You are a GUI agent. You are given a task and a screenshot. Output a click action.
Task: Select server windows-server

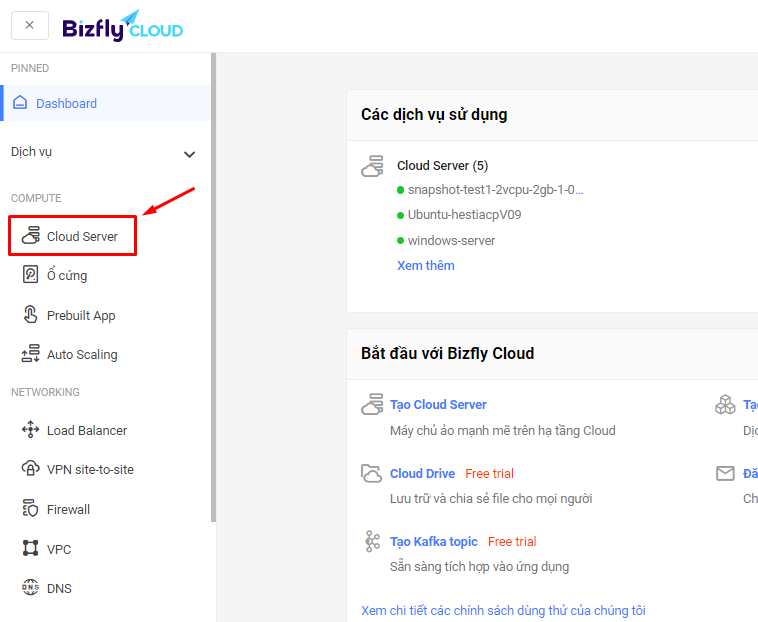click(451, 241)
